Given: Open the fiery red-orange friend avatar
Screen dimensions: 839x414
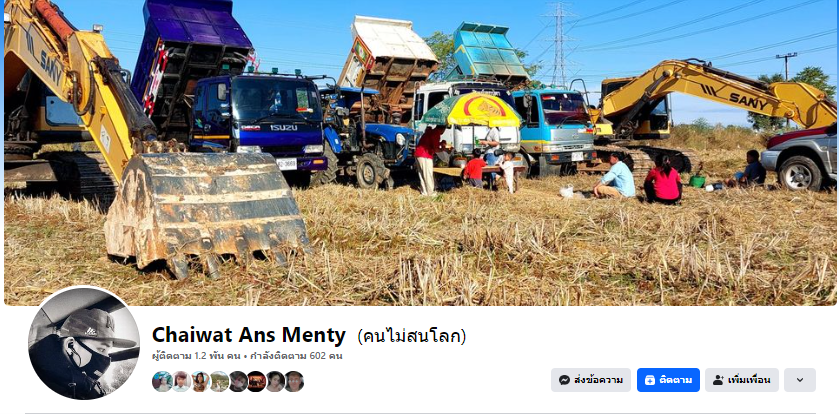Looking at the screenshot, I should click(x=256, y=381).
